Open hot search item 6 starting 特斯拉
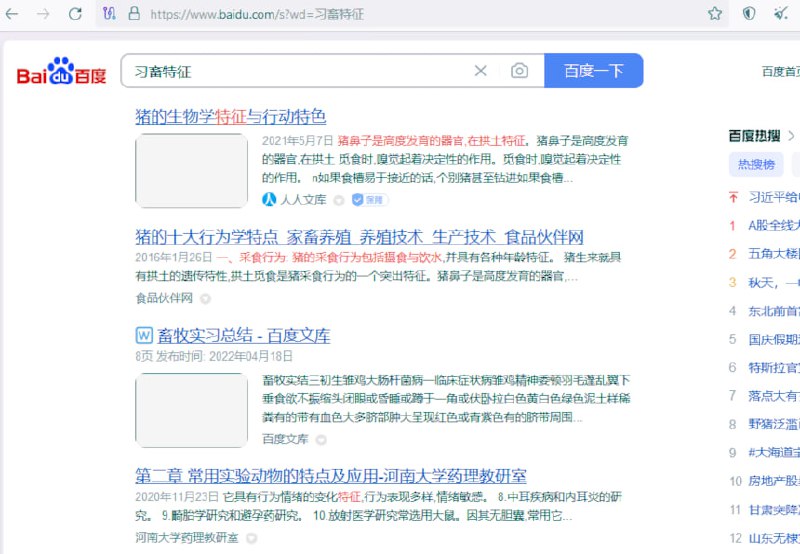The image size is (800, 554). [x=774, y=368]
